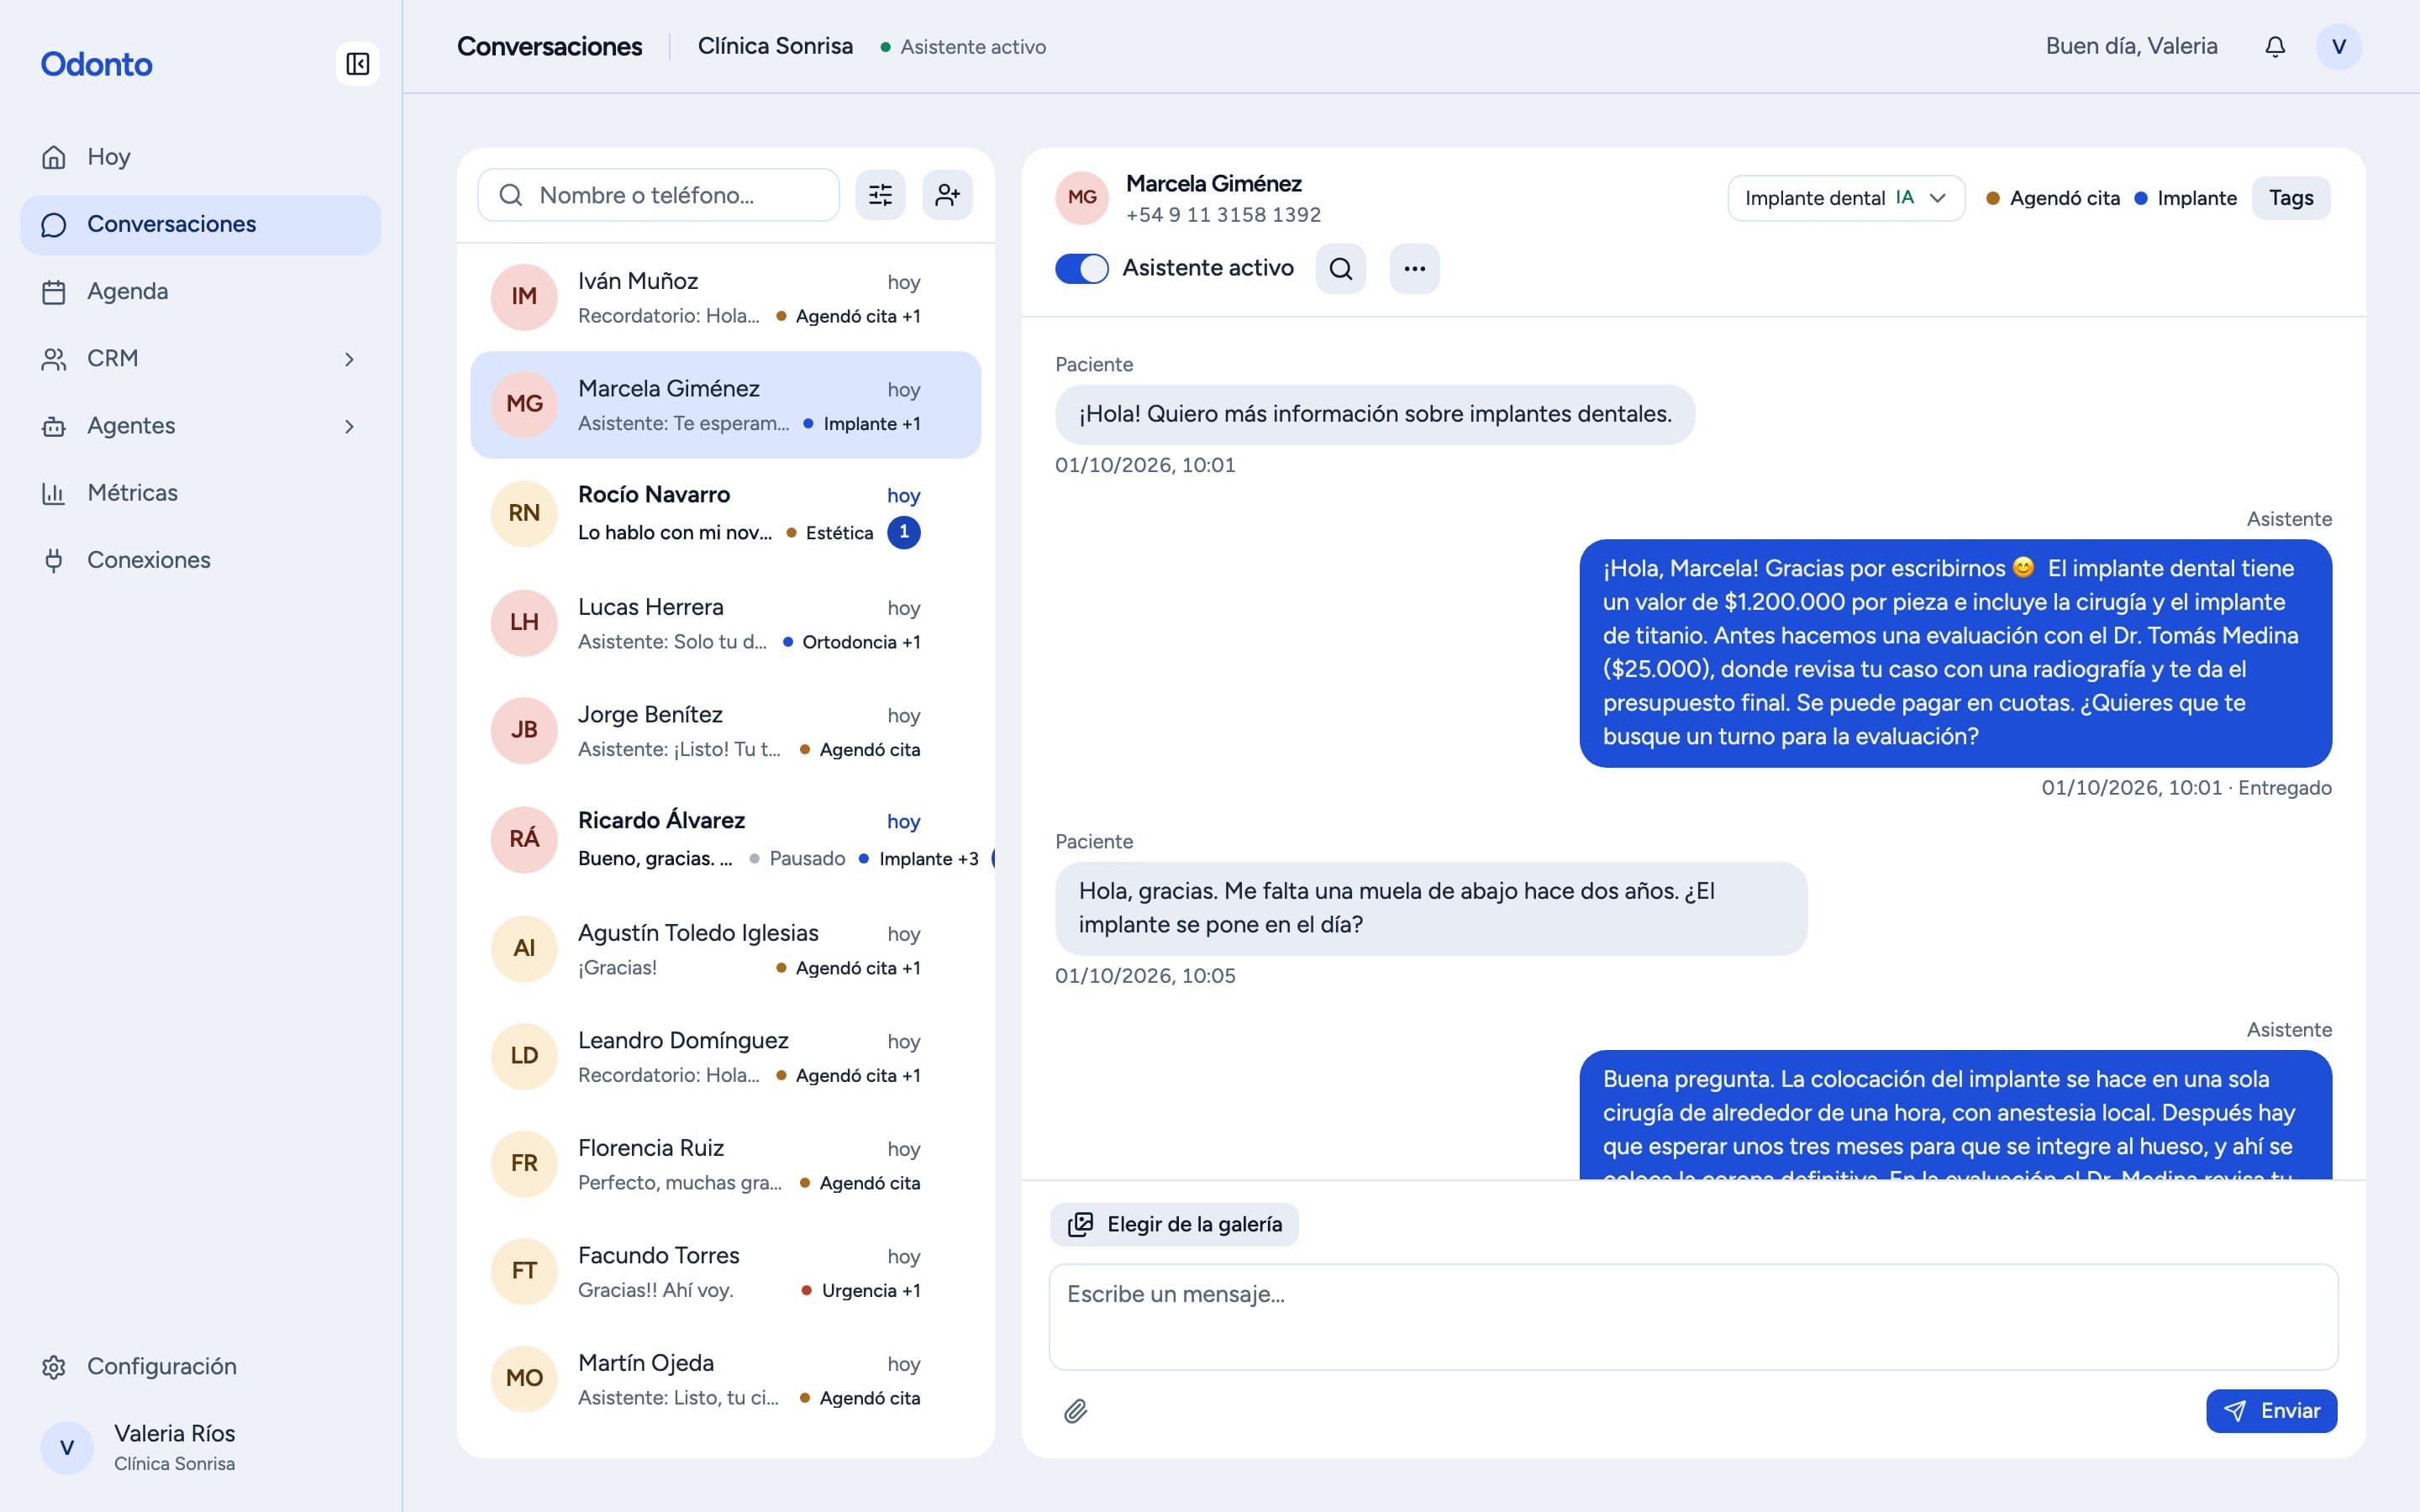2420x1512 pixels.
Task: Go to Conversaciones in sidebar
Action: (200, 224)
